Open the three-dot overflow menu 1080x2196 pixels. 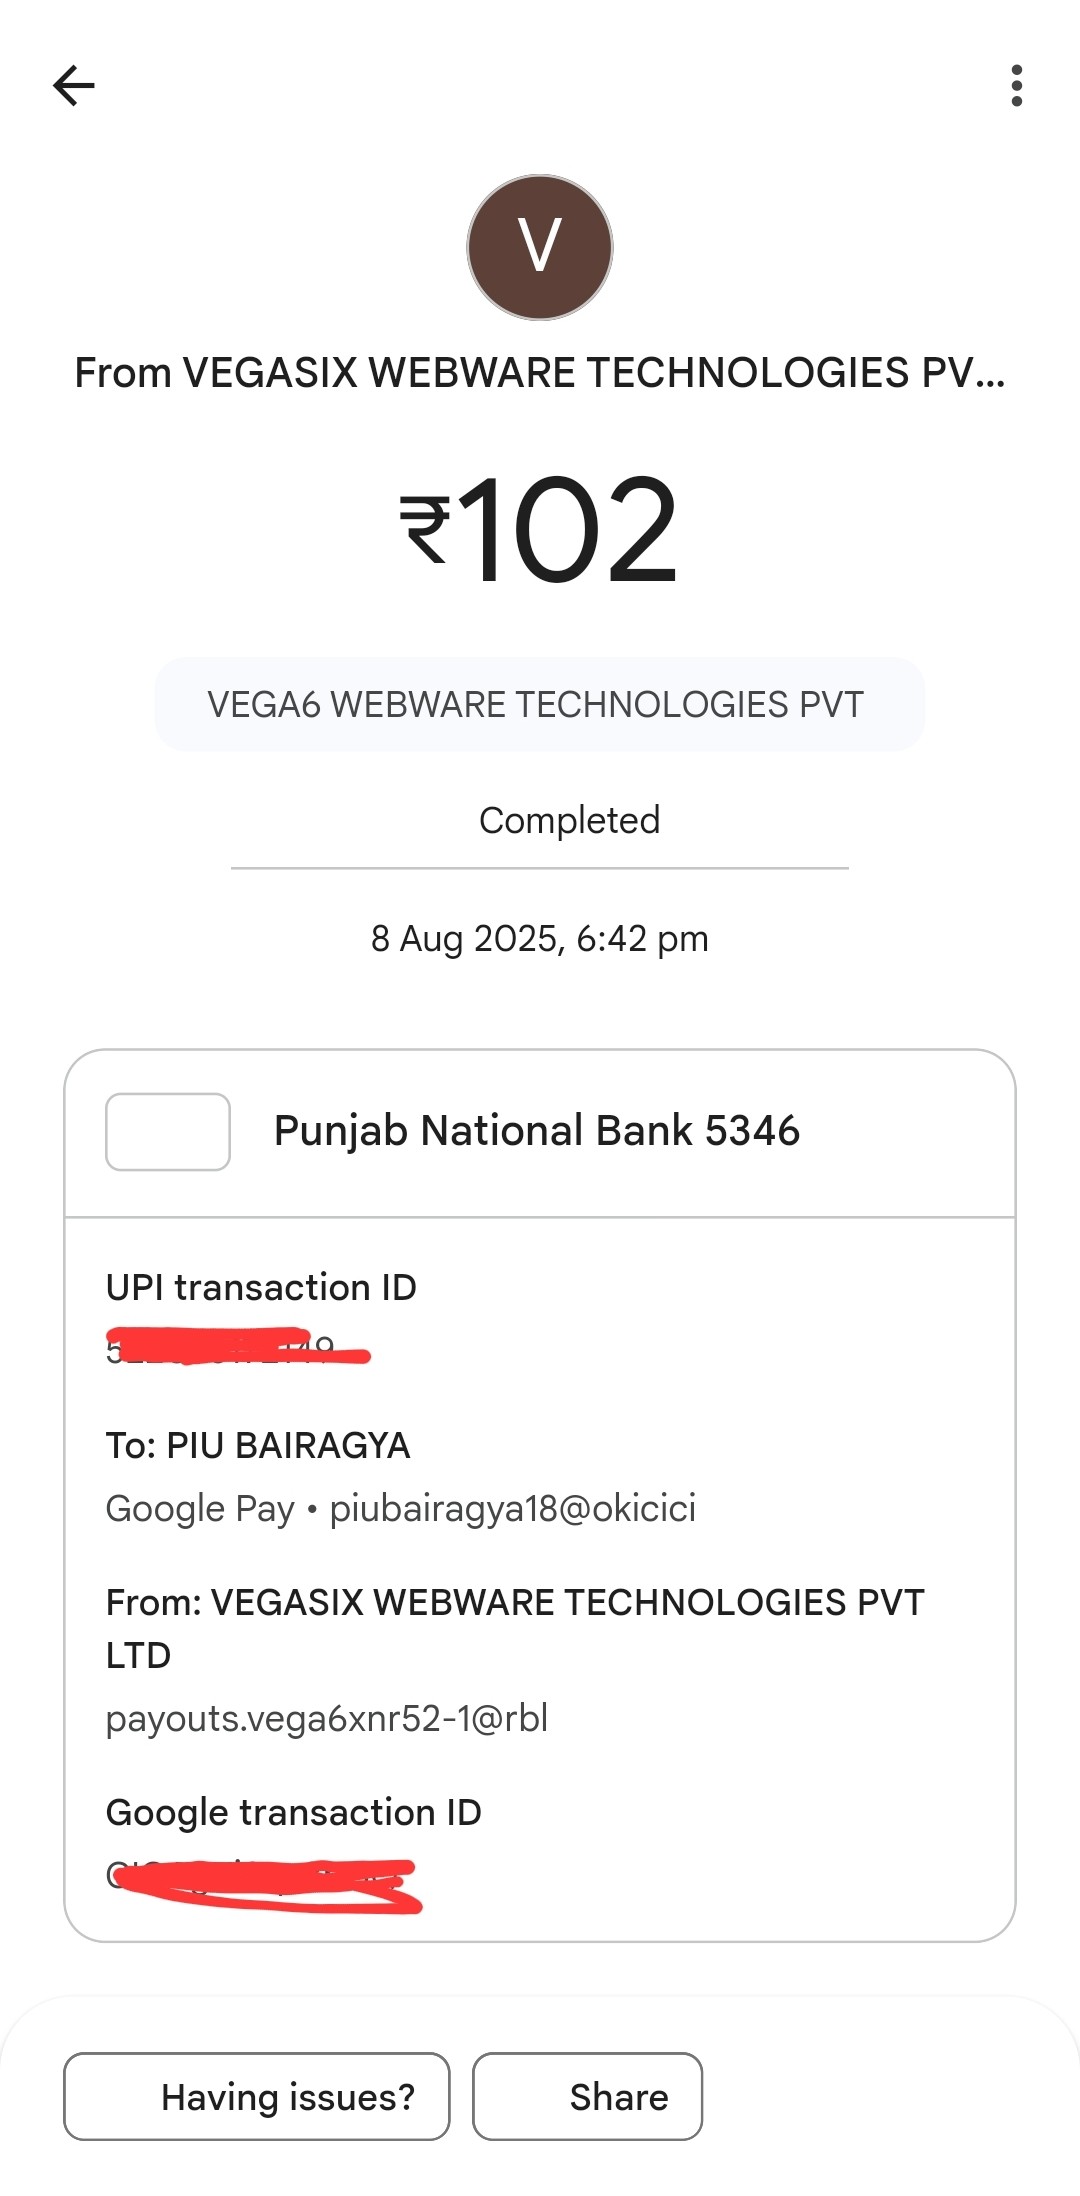coord(1016,86)
